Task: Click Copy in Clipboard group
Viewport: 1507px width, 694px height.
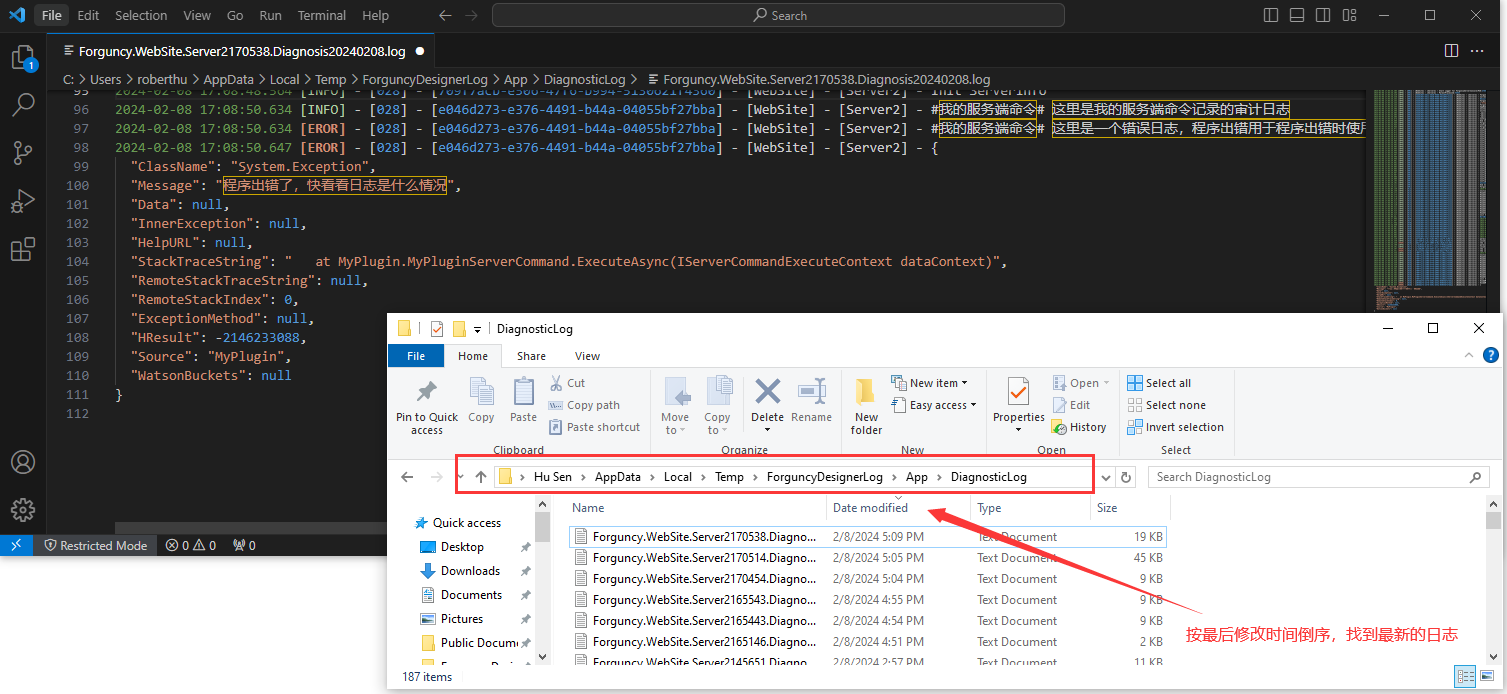Action: (481, 401)
